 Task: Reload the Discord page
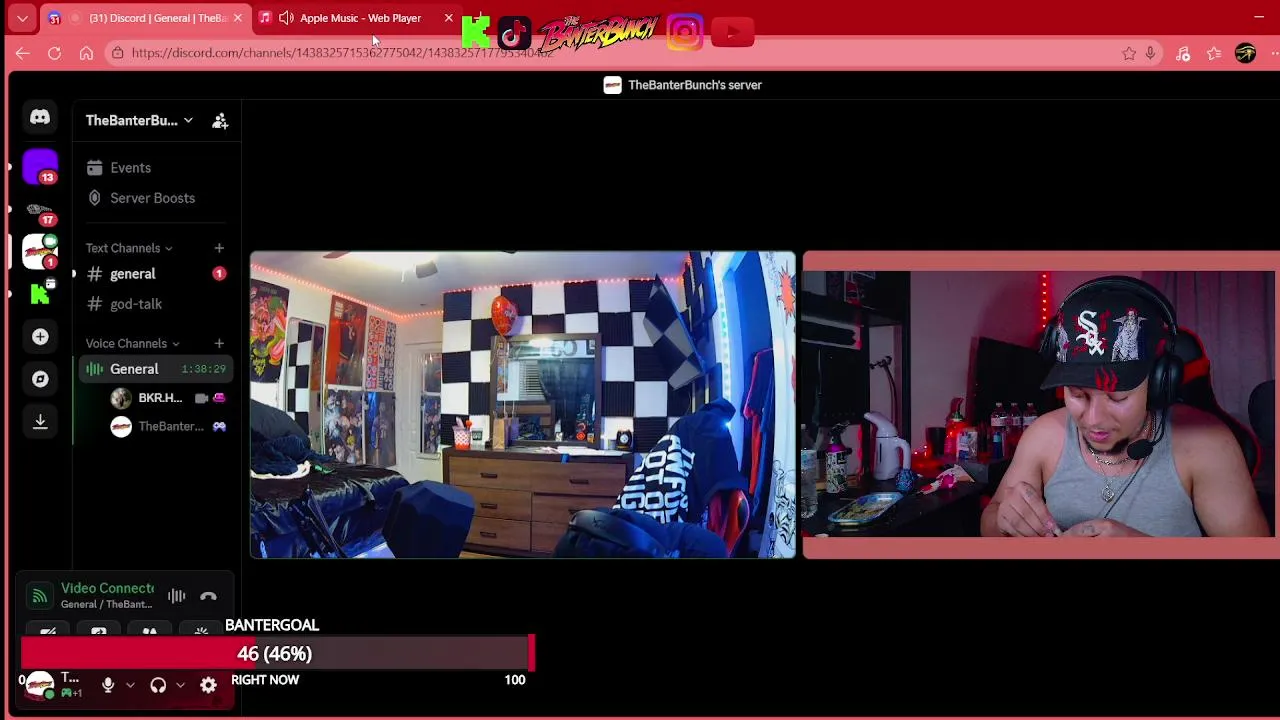[x=54, y=53]
